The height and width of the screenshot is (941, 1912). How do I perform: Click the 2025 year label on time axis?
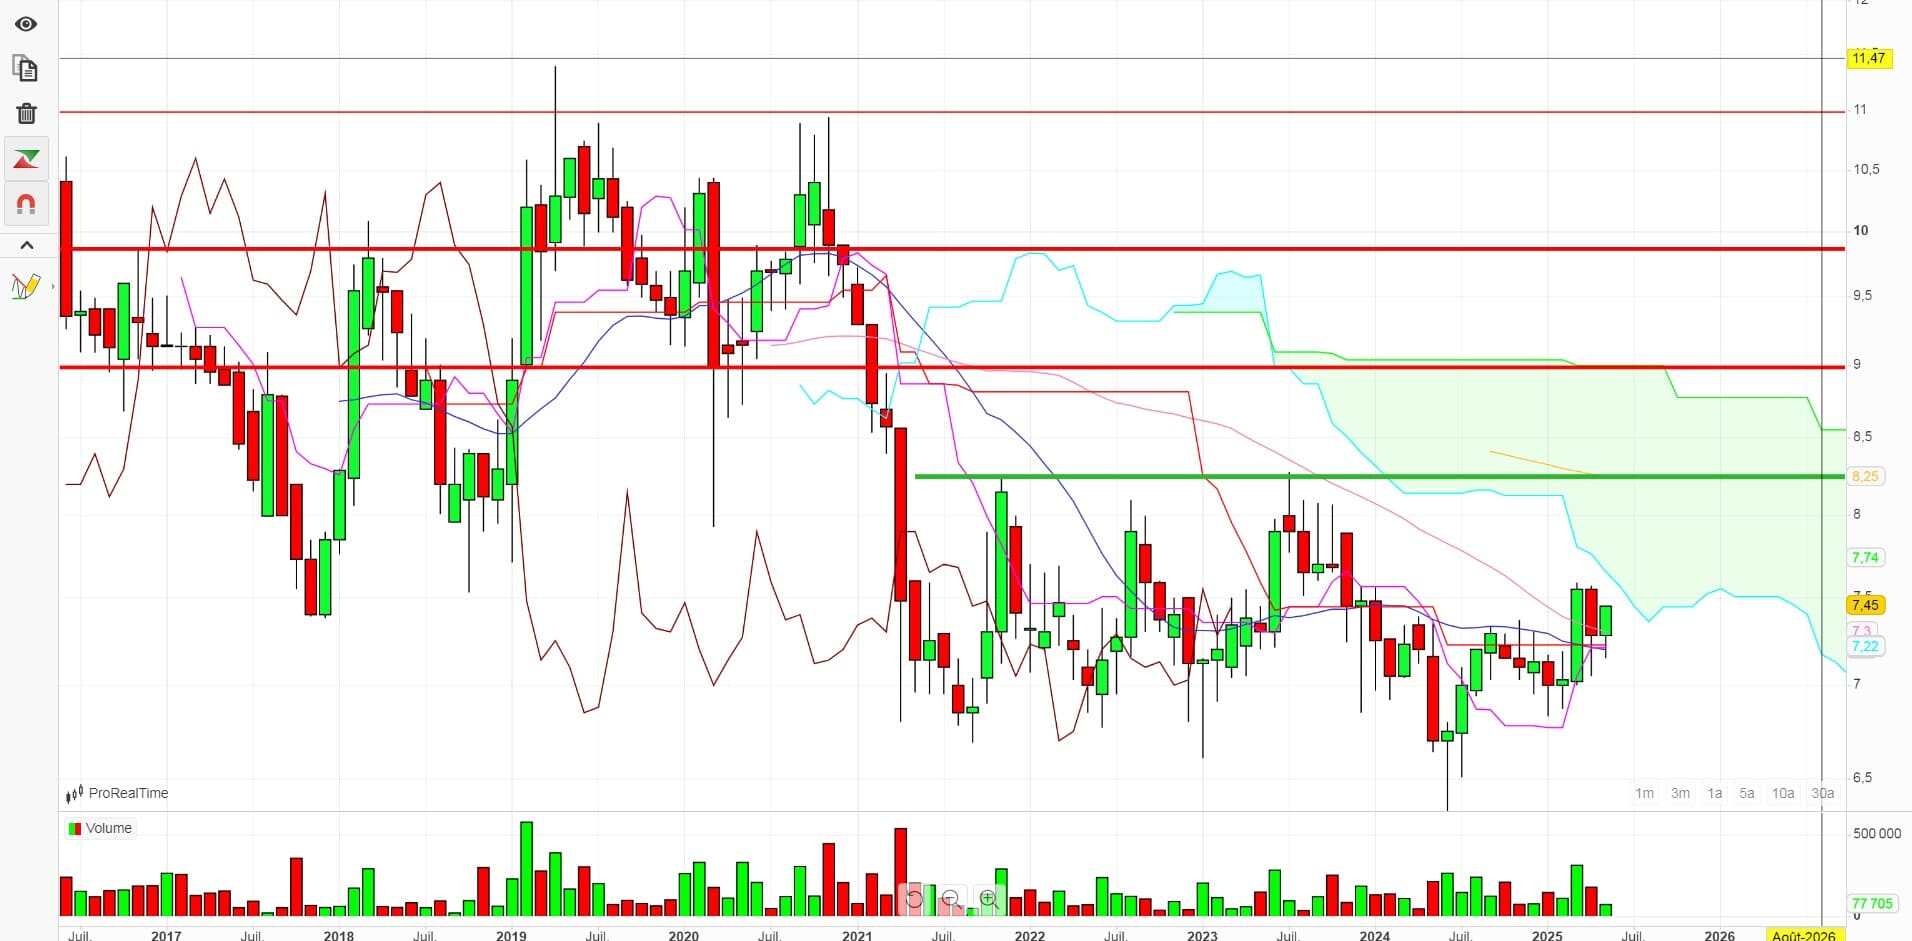point(1547,935)
